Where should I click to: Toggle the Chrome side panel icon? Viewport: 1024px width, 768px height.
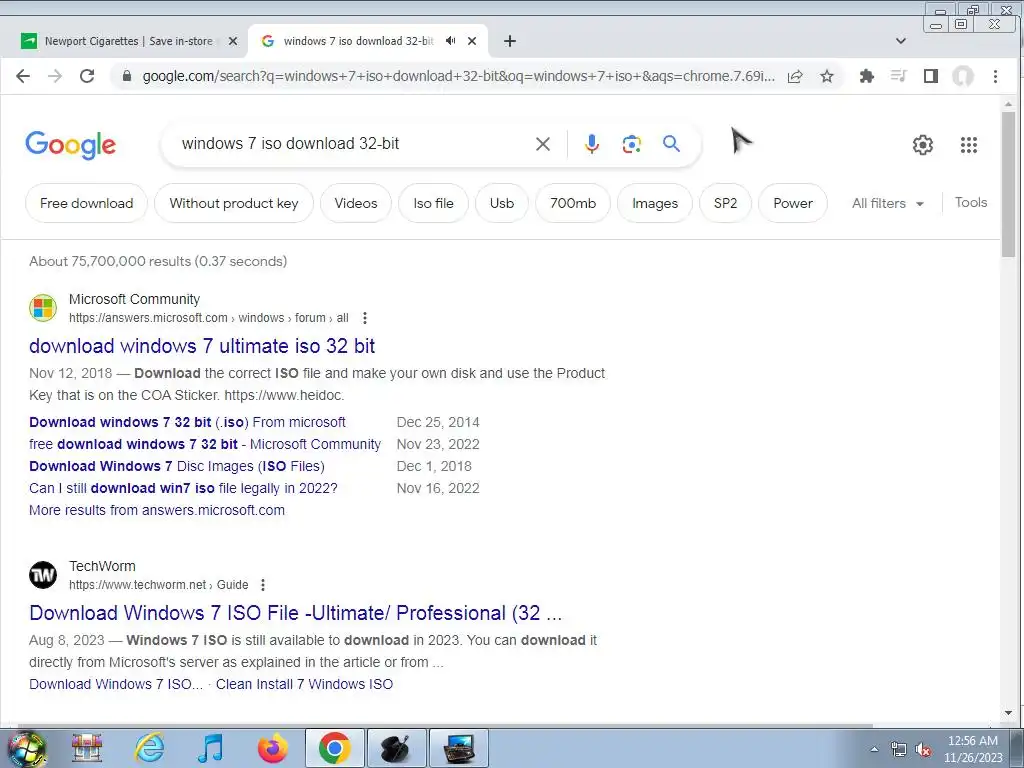[x=931, y=76]
